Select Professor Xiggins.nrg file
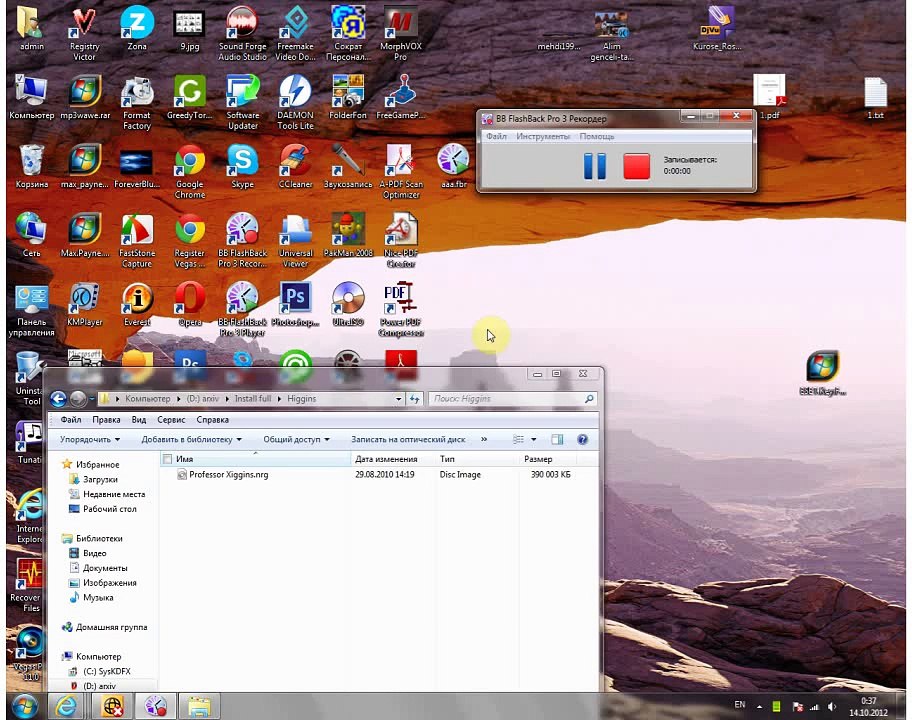 tap(229, 475)
